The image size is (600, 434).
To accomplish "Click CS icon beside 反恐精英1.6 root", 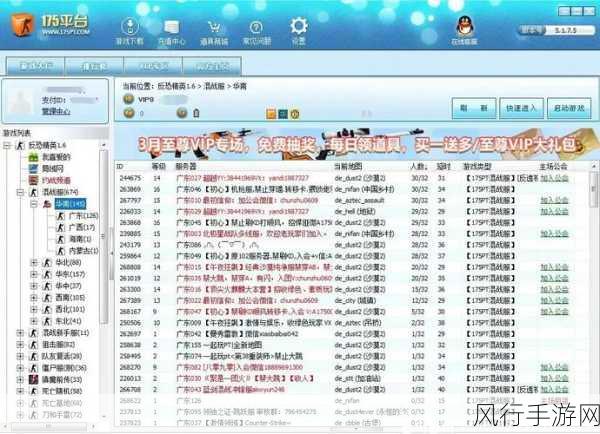I will click(x=20, y=145).
